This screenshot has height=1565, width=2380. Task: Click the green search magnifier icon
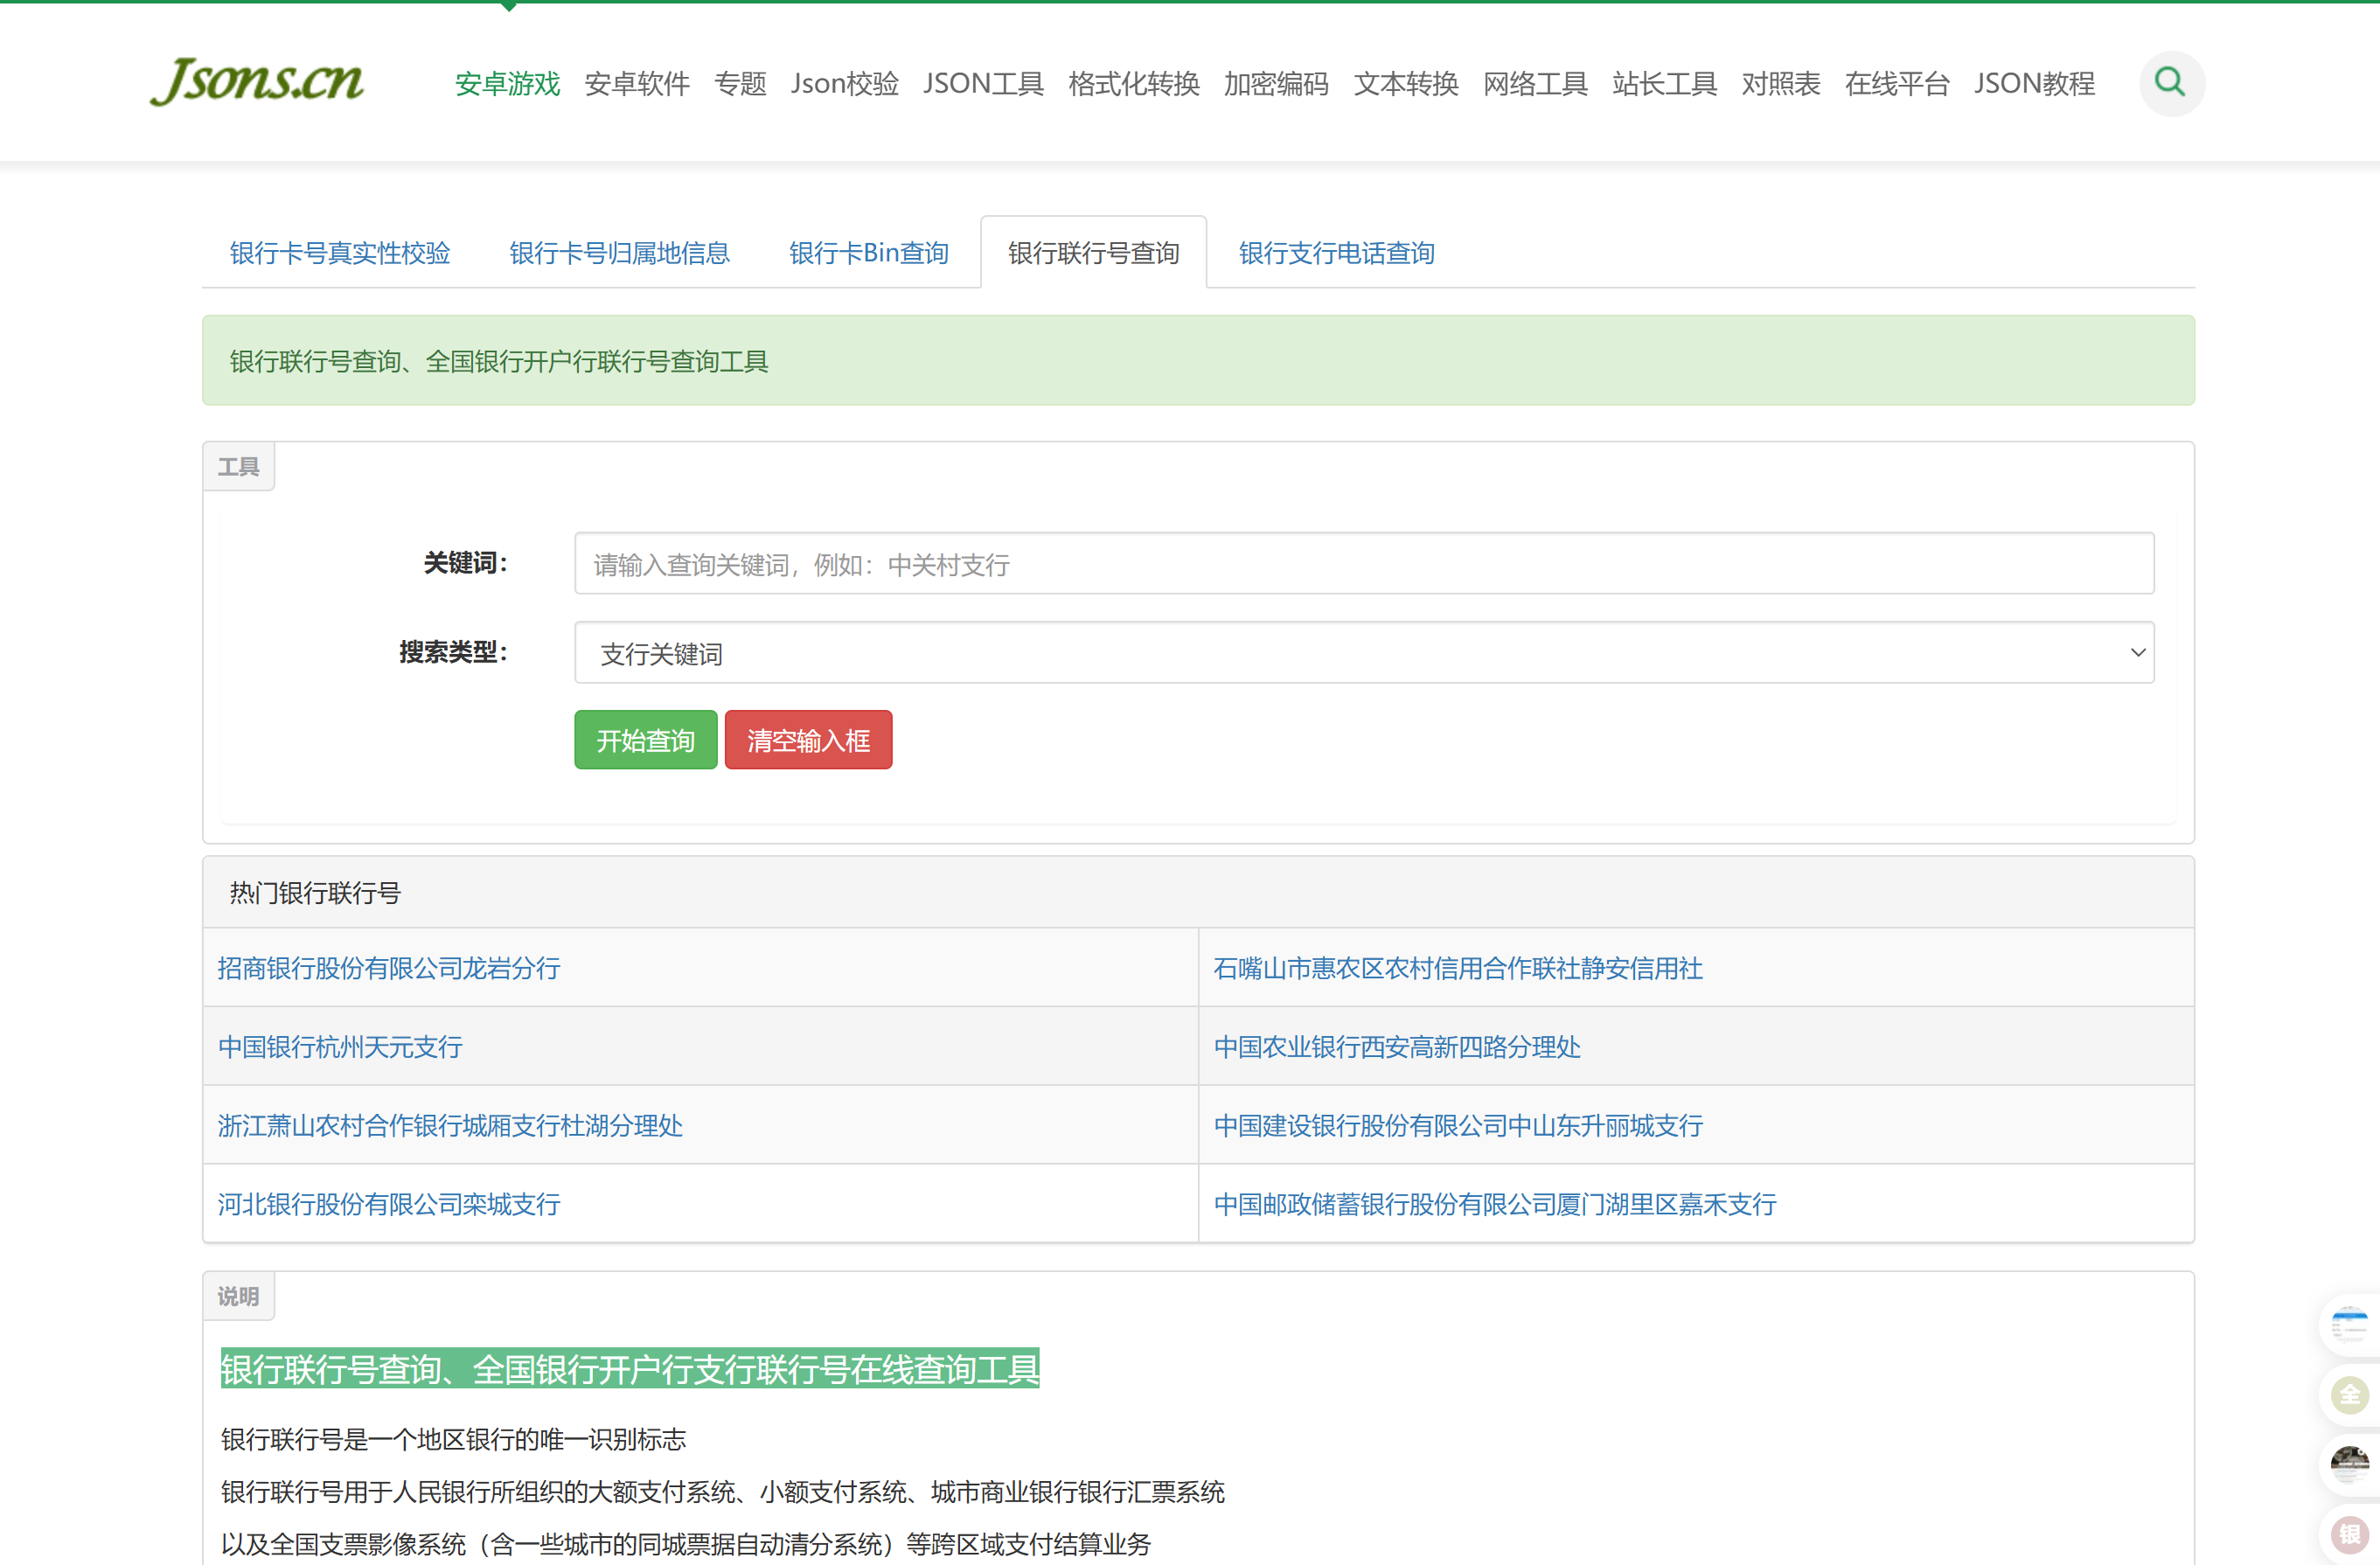tap(2171, 82)
